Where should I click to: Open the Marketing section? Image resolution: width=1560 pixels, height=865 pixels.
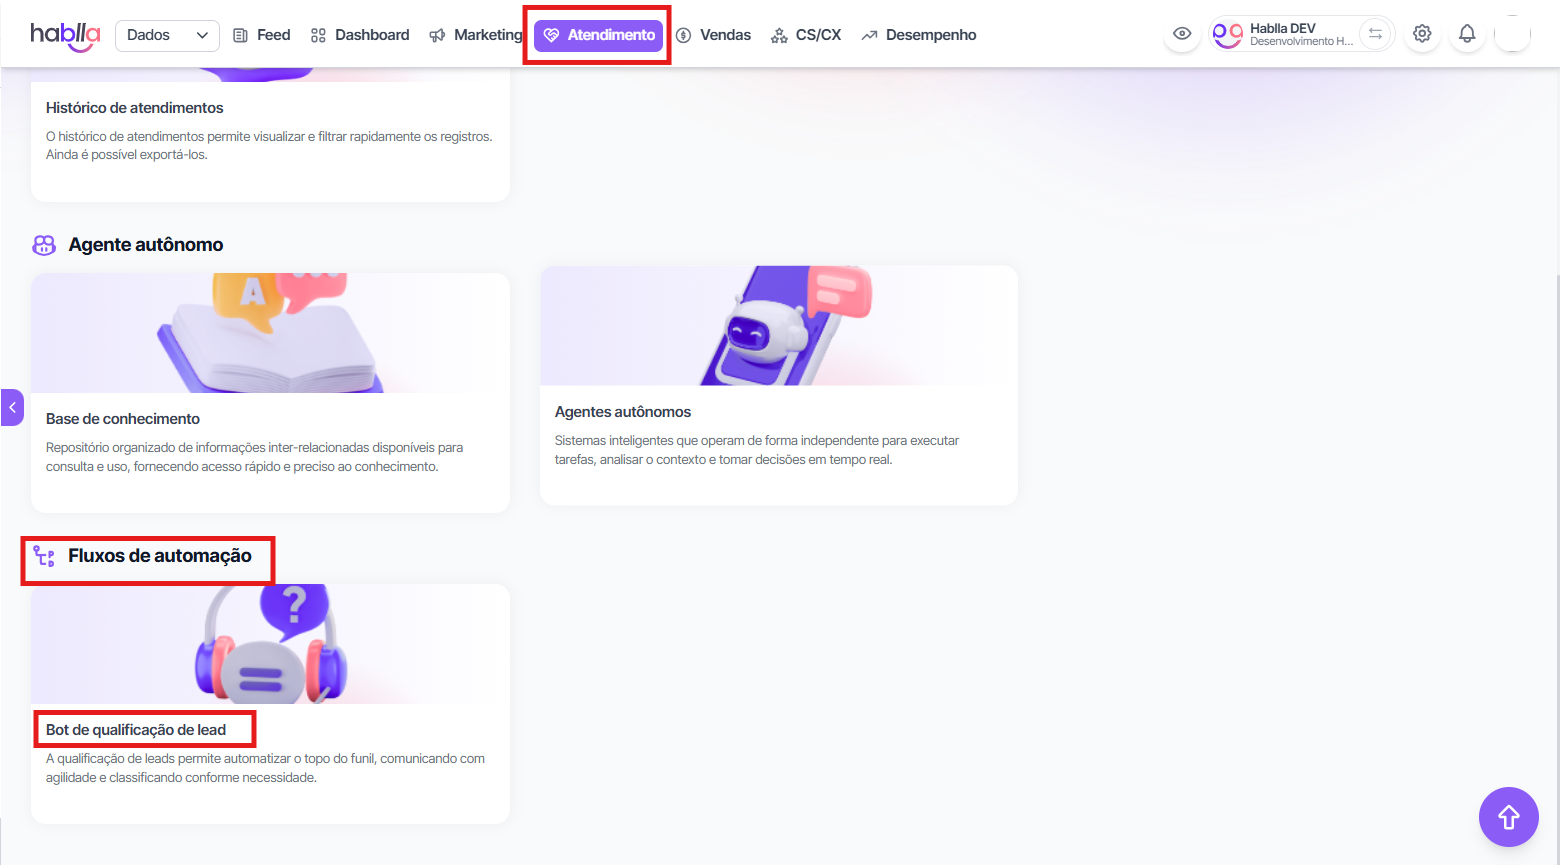coord(476,35)
